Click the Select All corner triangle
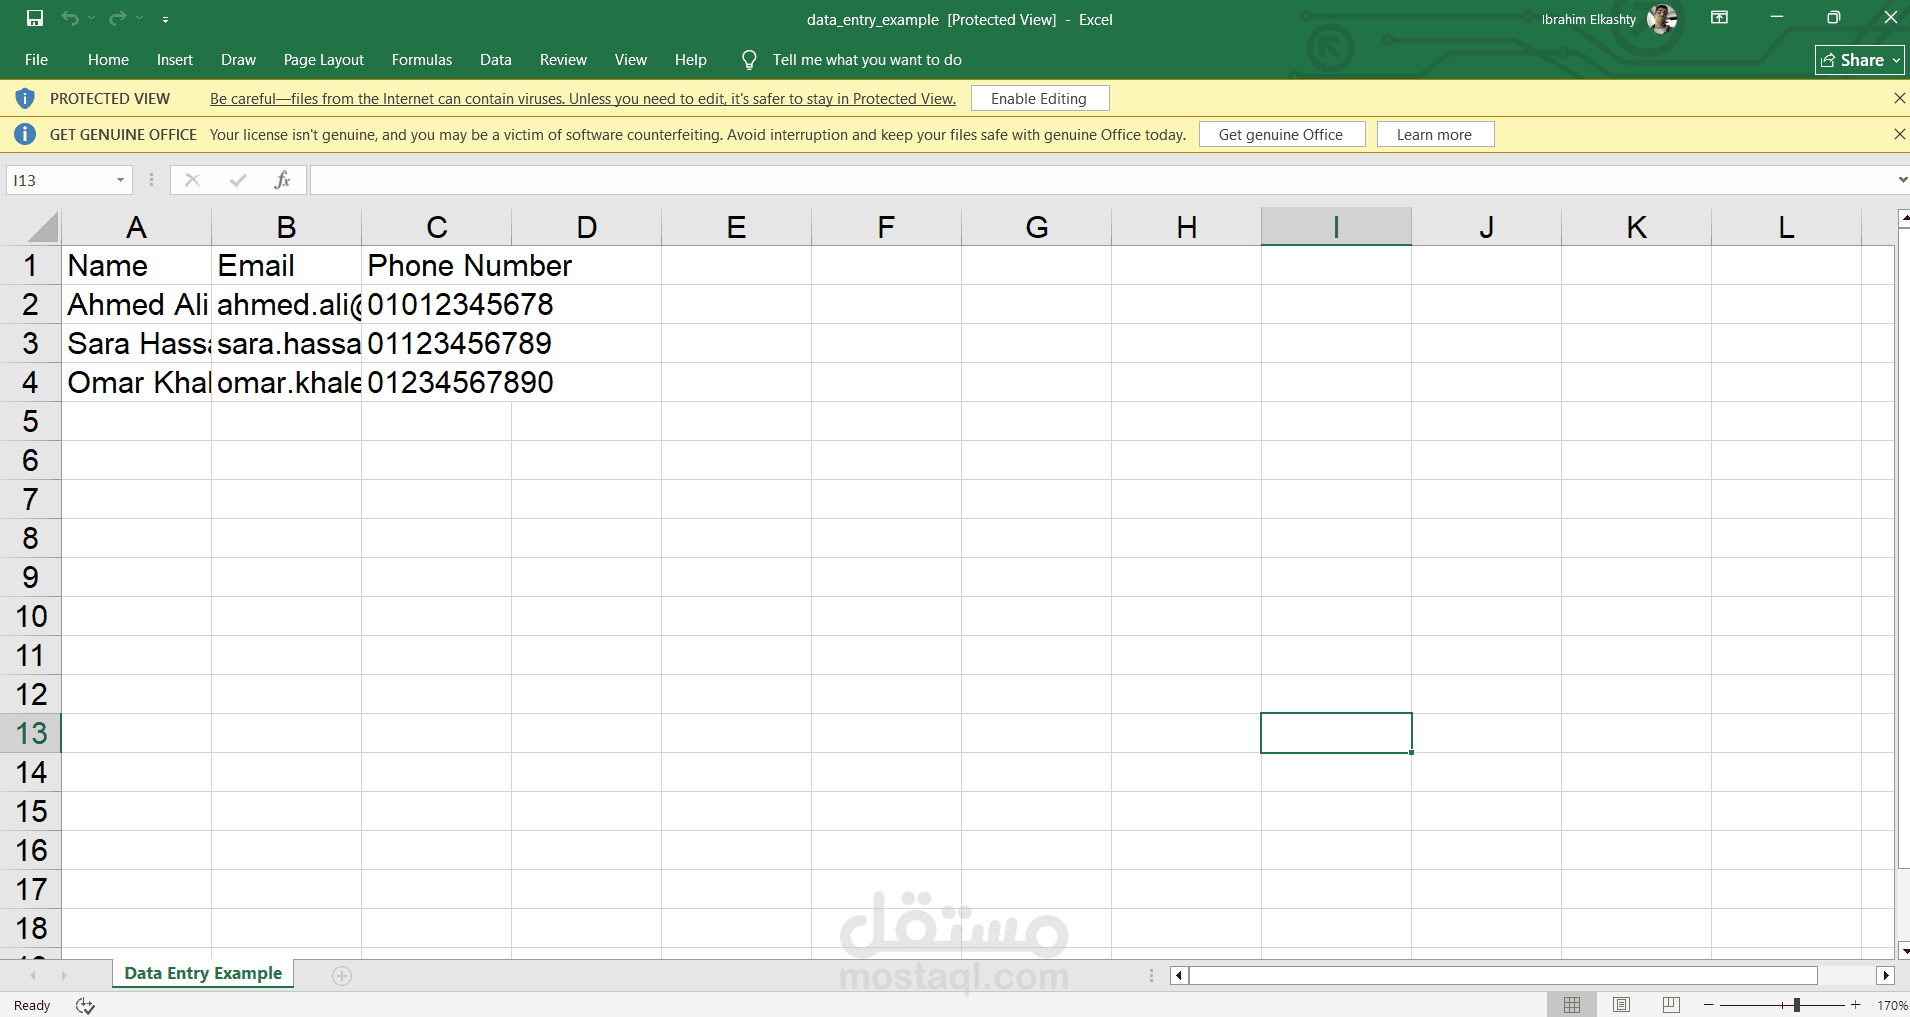The height and width of the screenshot is (1017, 1910). tap(42, 228)
